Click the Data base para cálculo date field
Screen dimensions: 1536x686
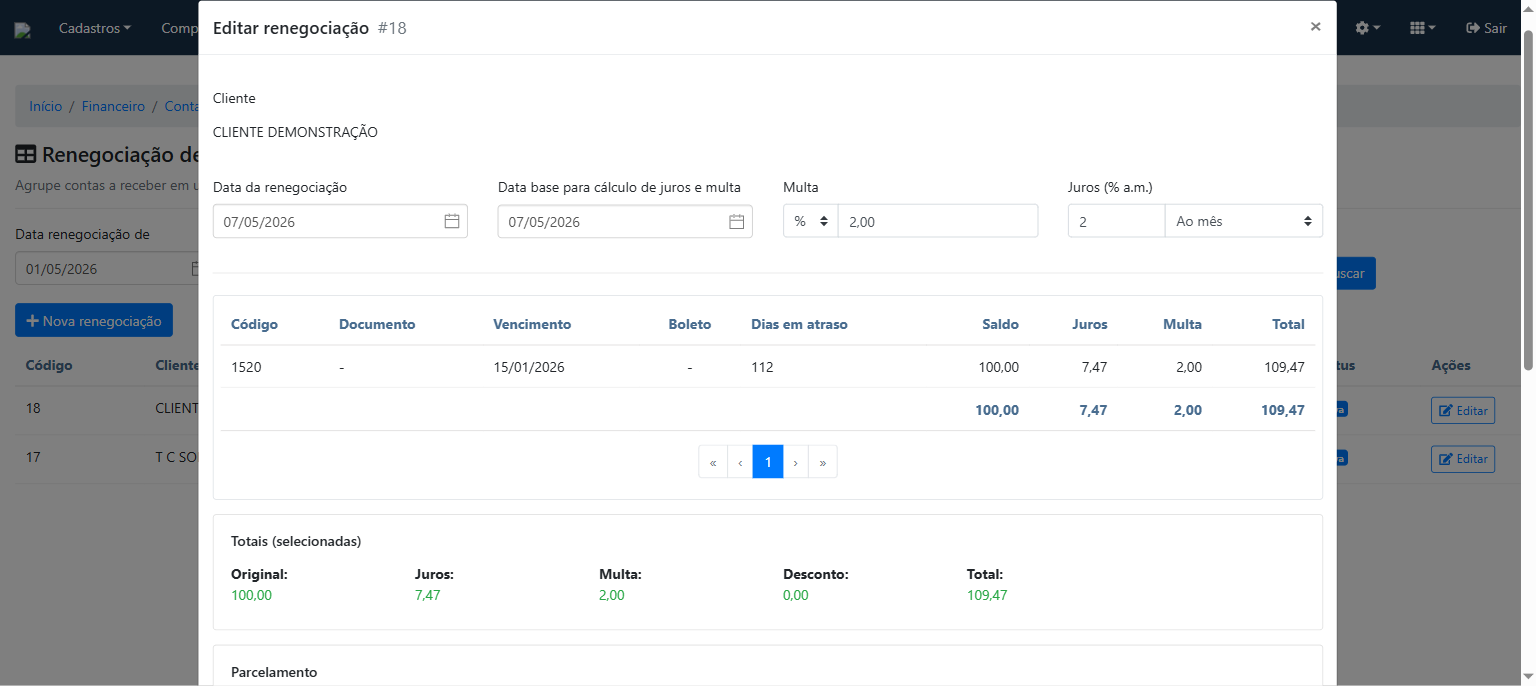click(625, 221)
